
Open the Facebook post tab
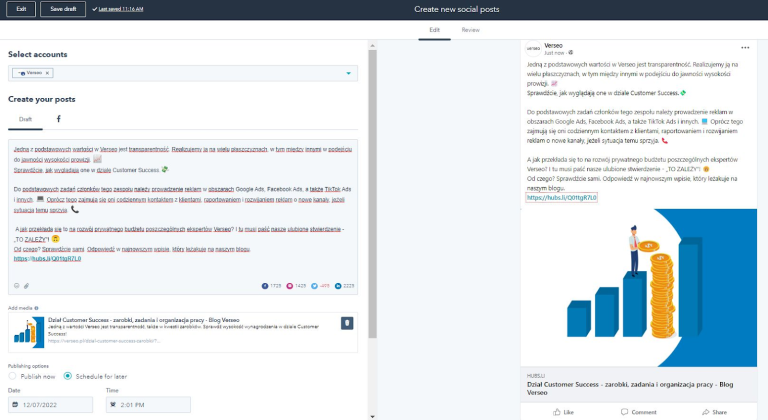(x=58, y=119)
